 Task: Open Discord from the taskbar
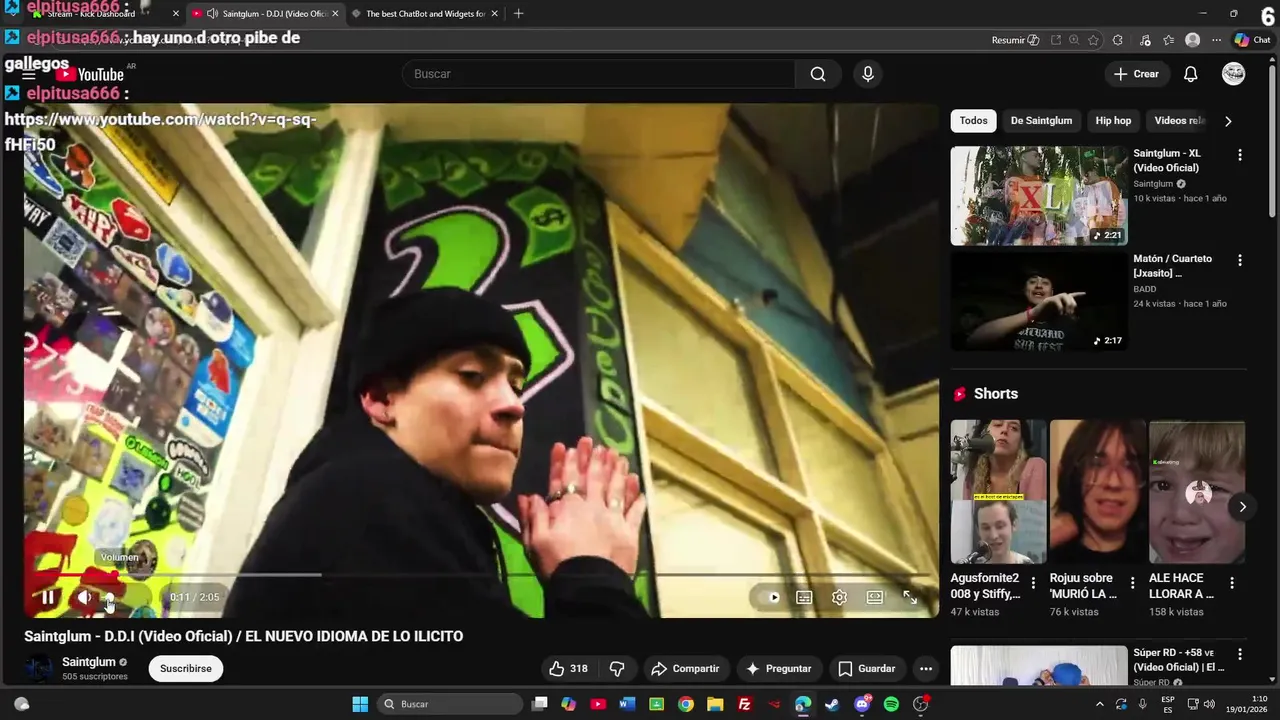(x=862, y=704)
